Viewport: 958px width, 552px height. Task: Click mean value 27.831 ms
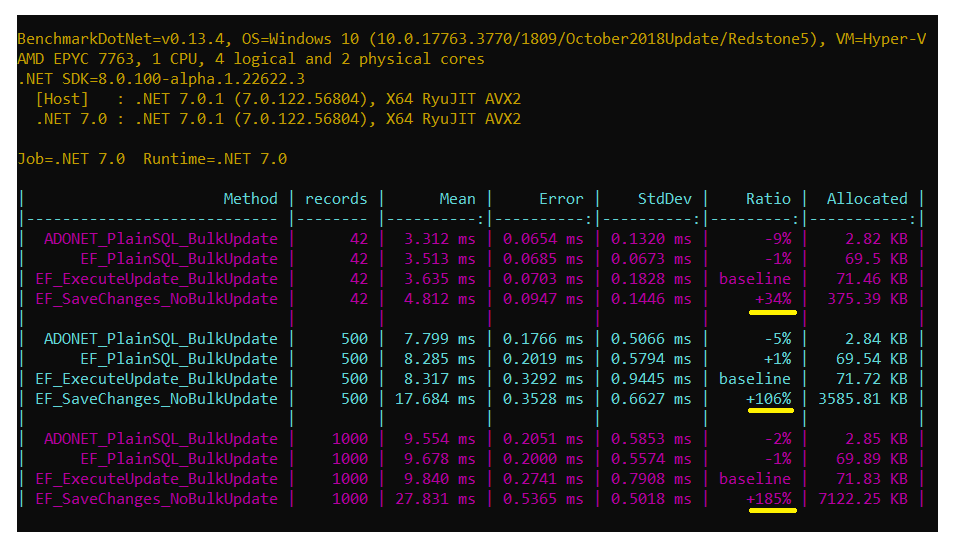point(435,499)
